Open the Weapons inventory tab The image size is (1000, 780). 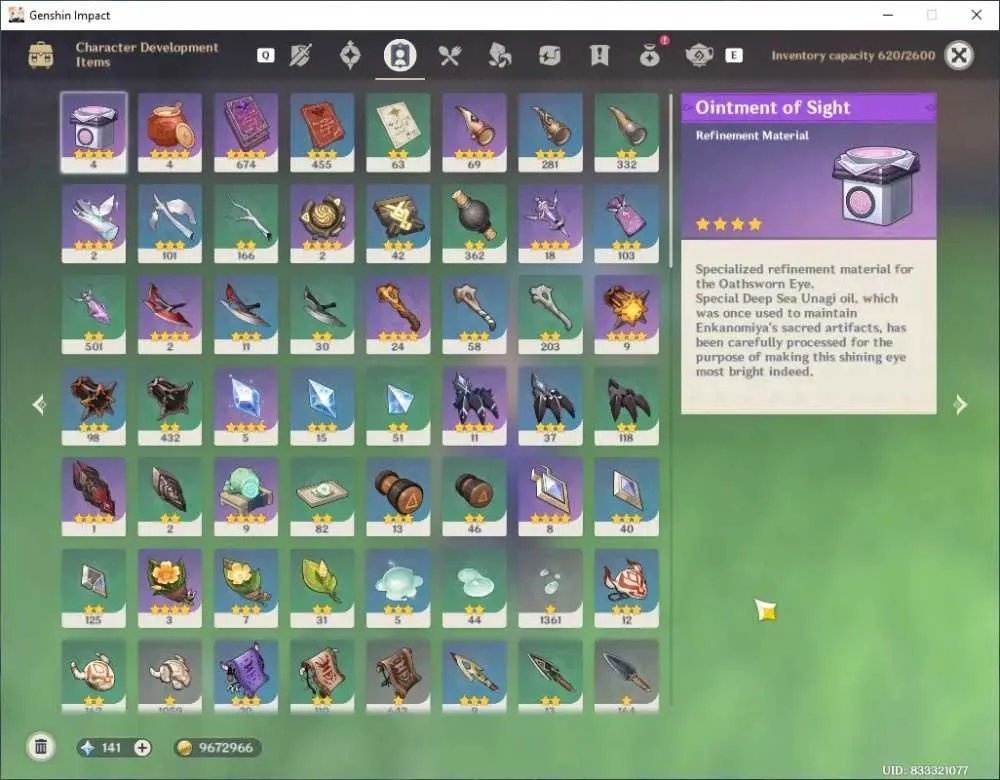[x=300, y=55]
